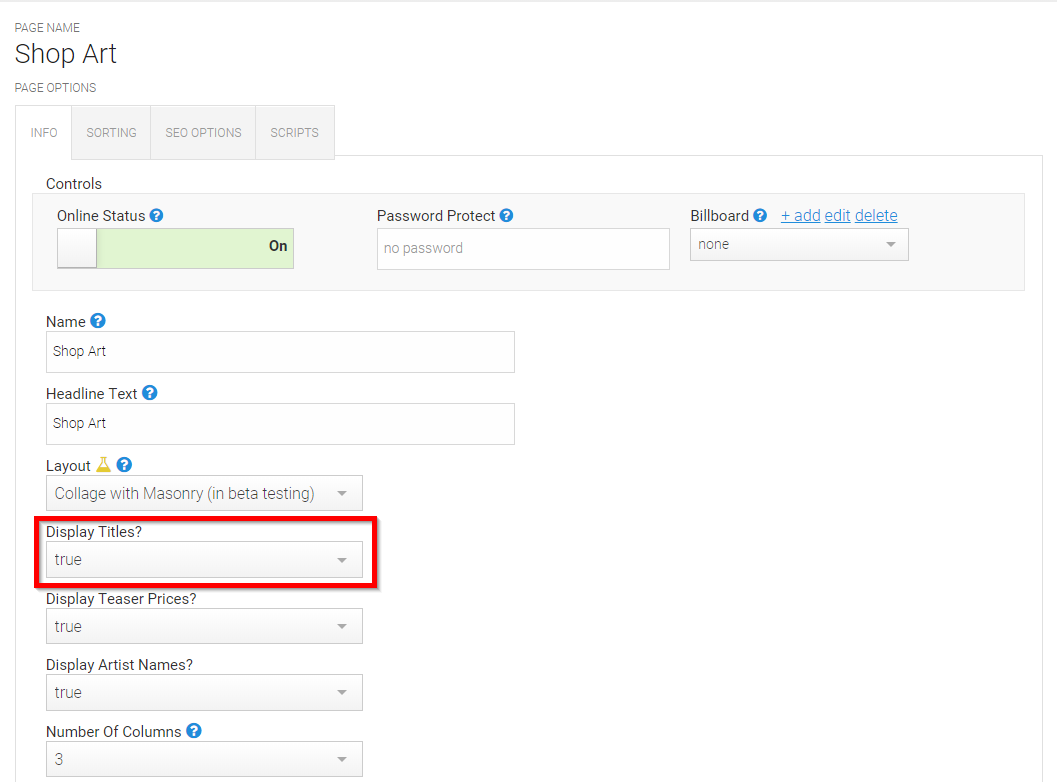This screenshot has height=782, width=1057.
Task: Open the Password Protect help icon
Action: (506, 216)
